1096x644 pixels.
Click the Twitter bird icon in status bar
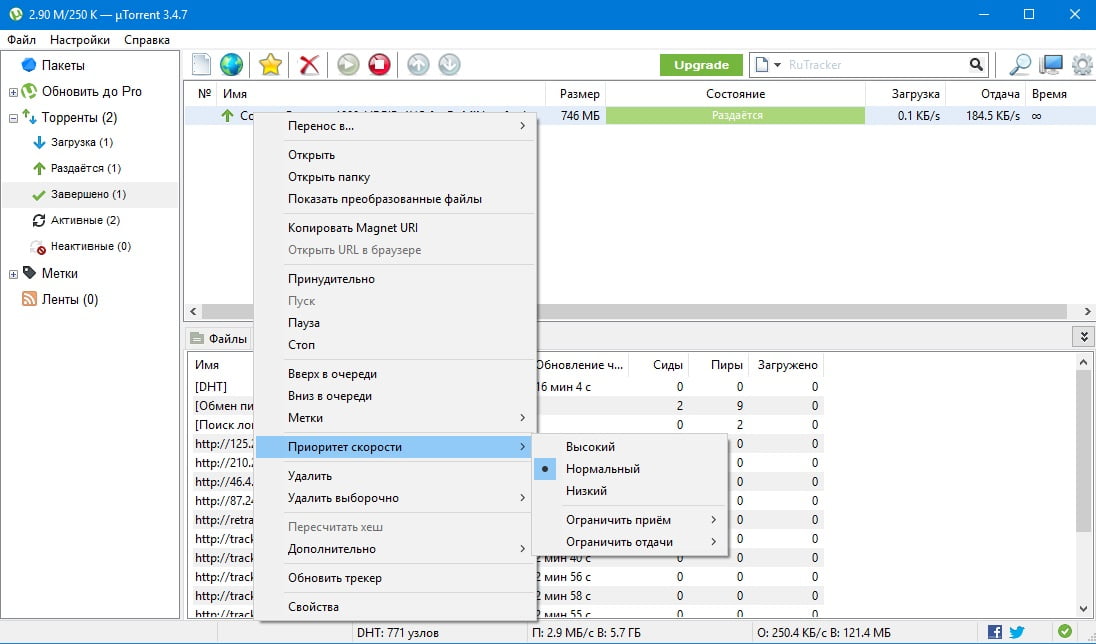coord(1017,632)
